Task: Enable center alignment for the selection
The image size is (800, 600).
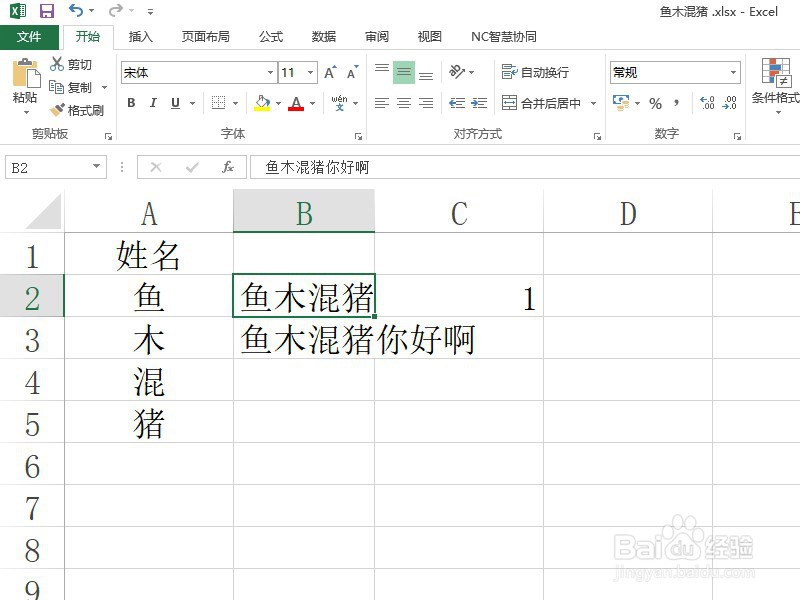Action: pyautogui.click(x=404, y=103)
